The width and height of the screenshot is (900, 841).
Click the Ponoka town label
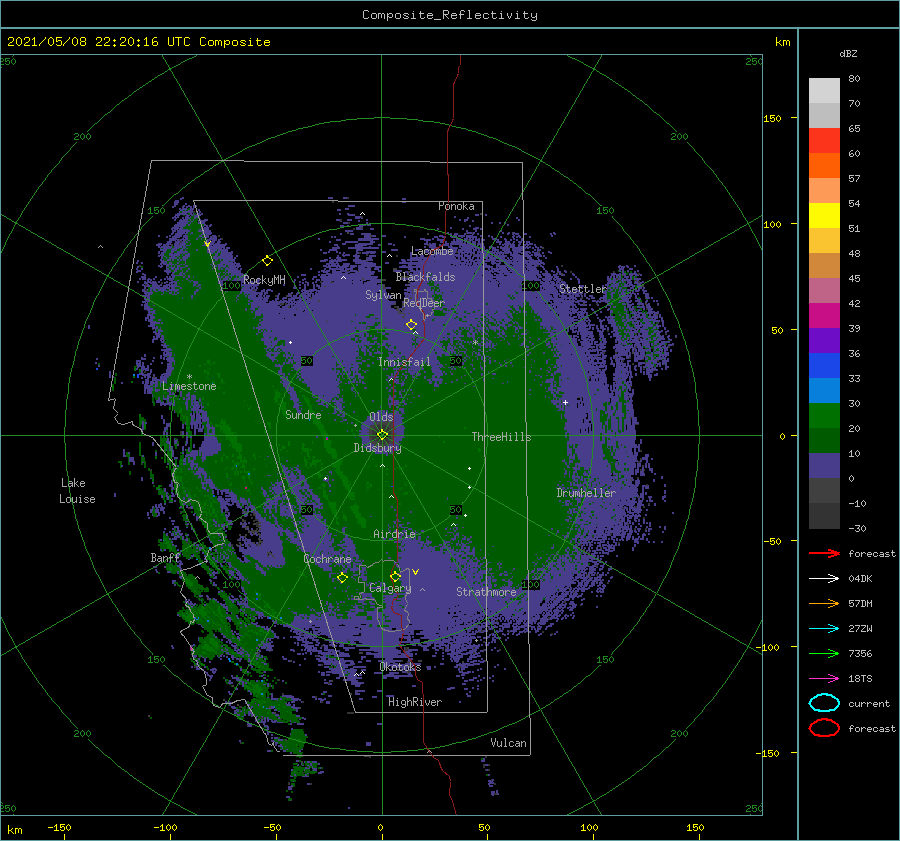point(456,206)
